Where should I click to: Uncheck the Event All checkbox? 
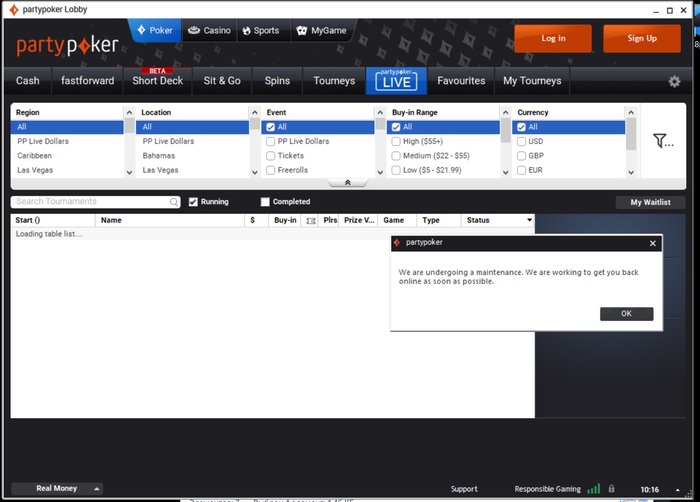coord(271,127)
